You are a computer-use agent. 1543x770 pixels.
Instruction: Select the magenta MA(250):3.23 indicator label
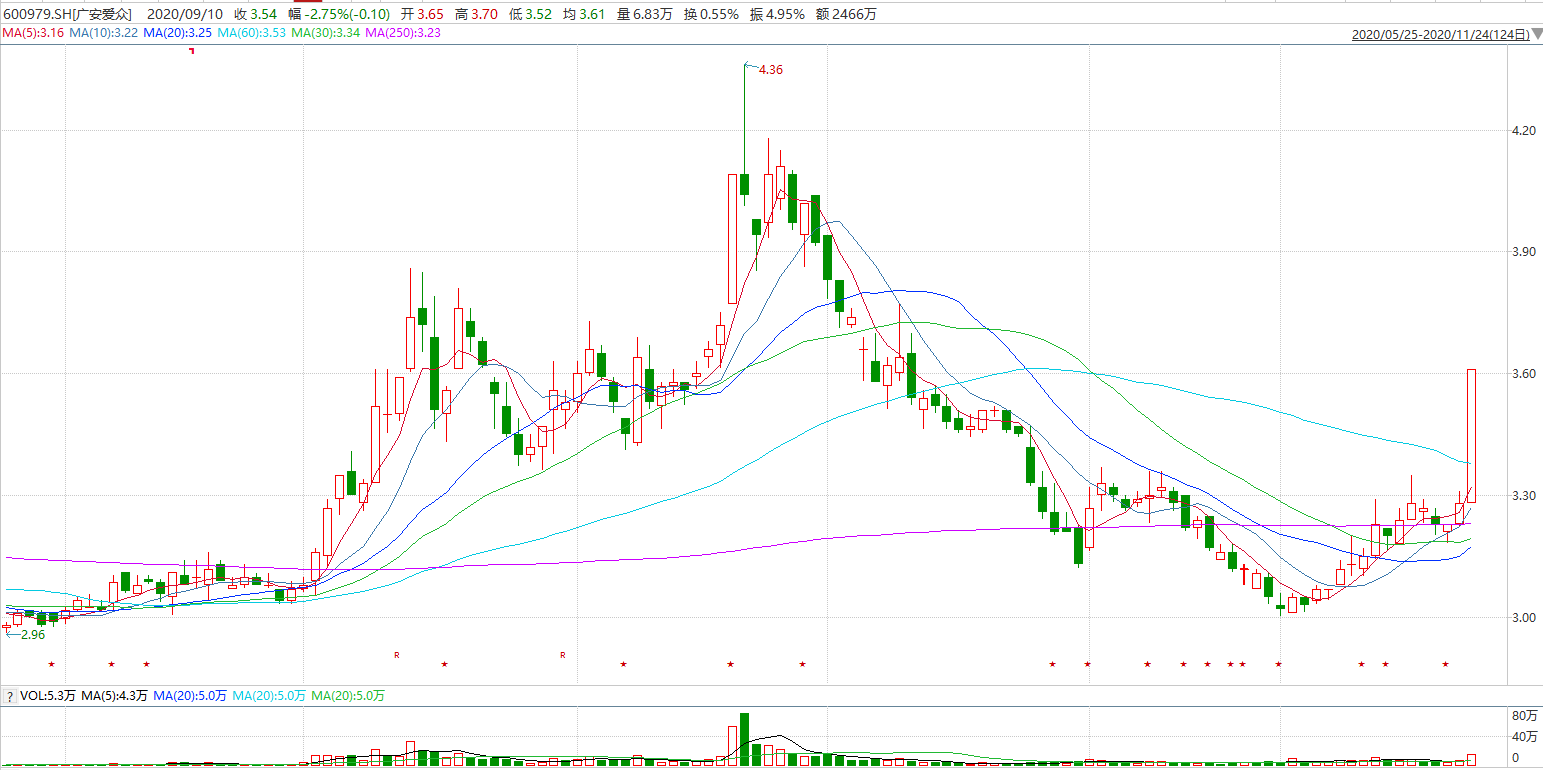(x=403, y=33)
